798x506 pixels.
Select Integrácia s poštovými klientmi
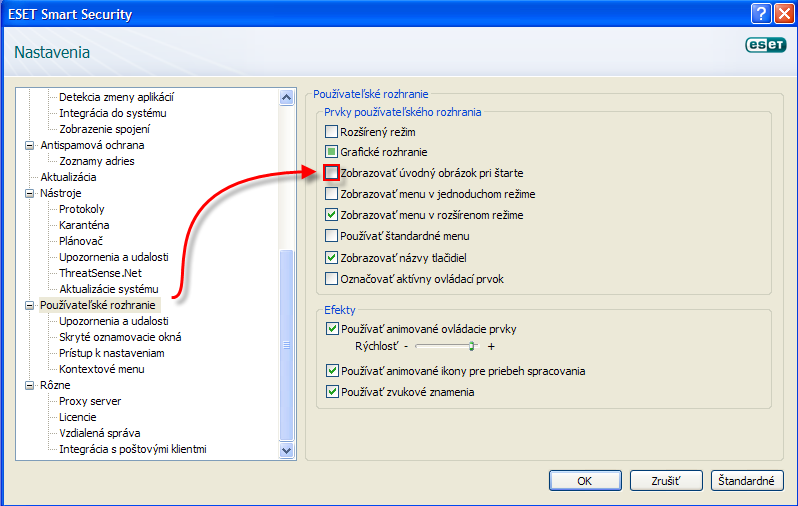[x=133, y=449]
